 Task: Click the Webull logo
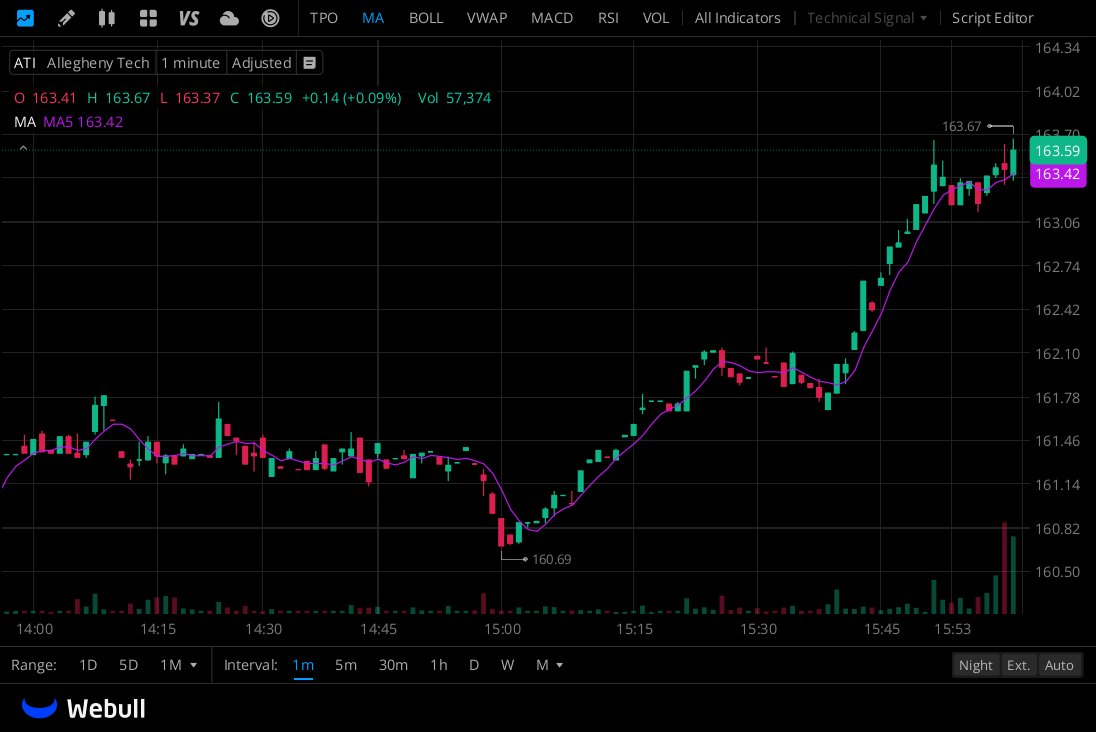coord(84,708)
